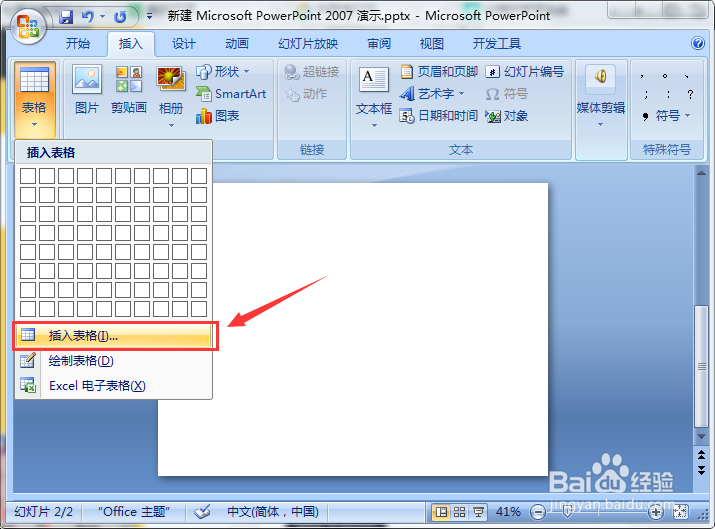Insert 日期和时间 date and time
715x529 pixels.
click(439, 116)
